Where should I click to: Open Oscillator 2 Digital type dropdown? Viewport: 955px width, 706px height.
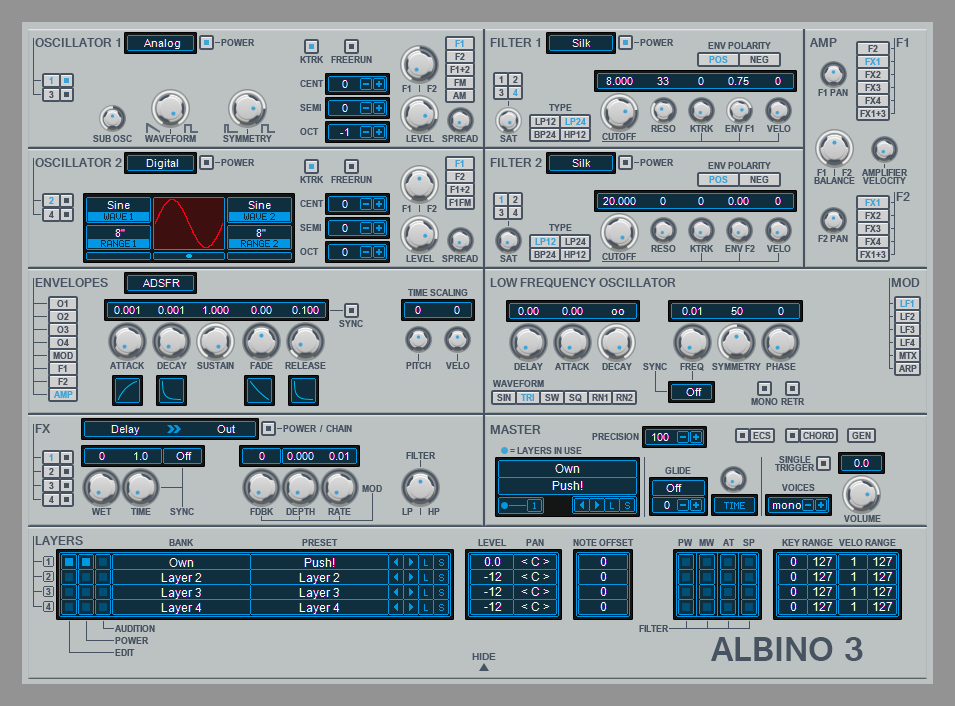pos(161,163)
